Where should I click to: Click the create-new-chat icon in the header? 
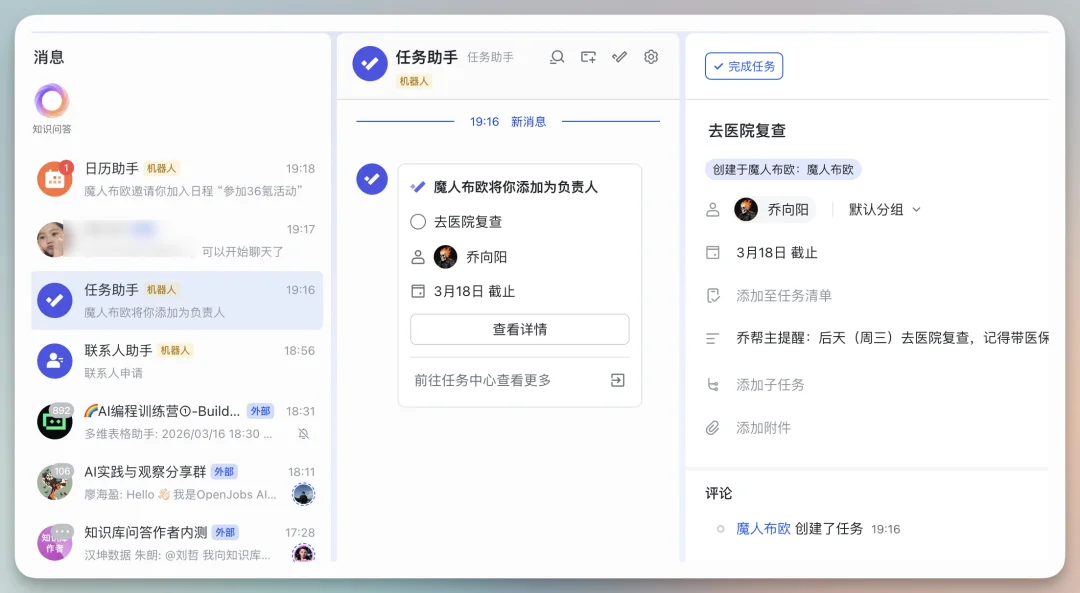coord(588,57)
